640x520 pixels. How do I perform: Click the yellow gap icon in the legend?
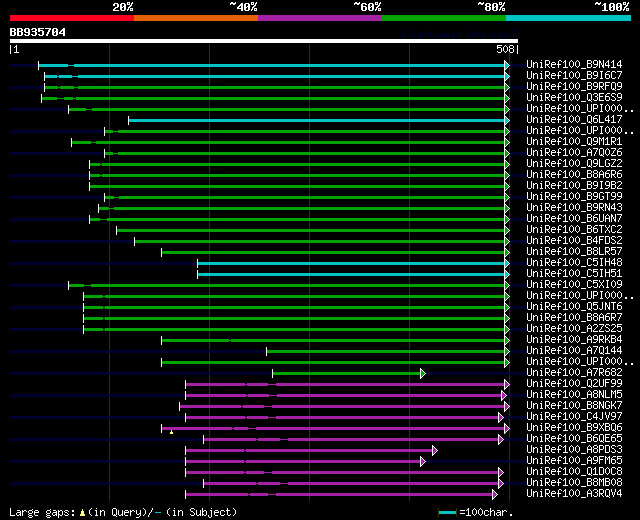pos(82,513)
